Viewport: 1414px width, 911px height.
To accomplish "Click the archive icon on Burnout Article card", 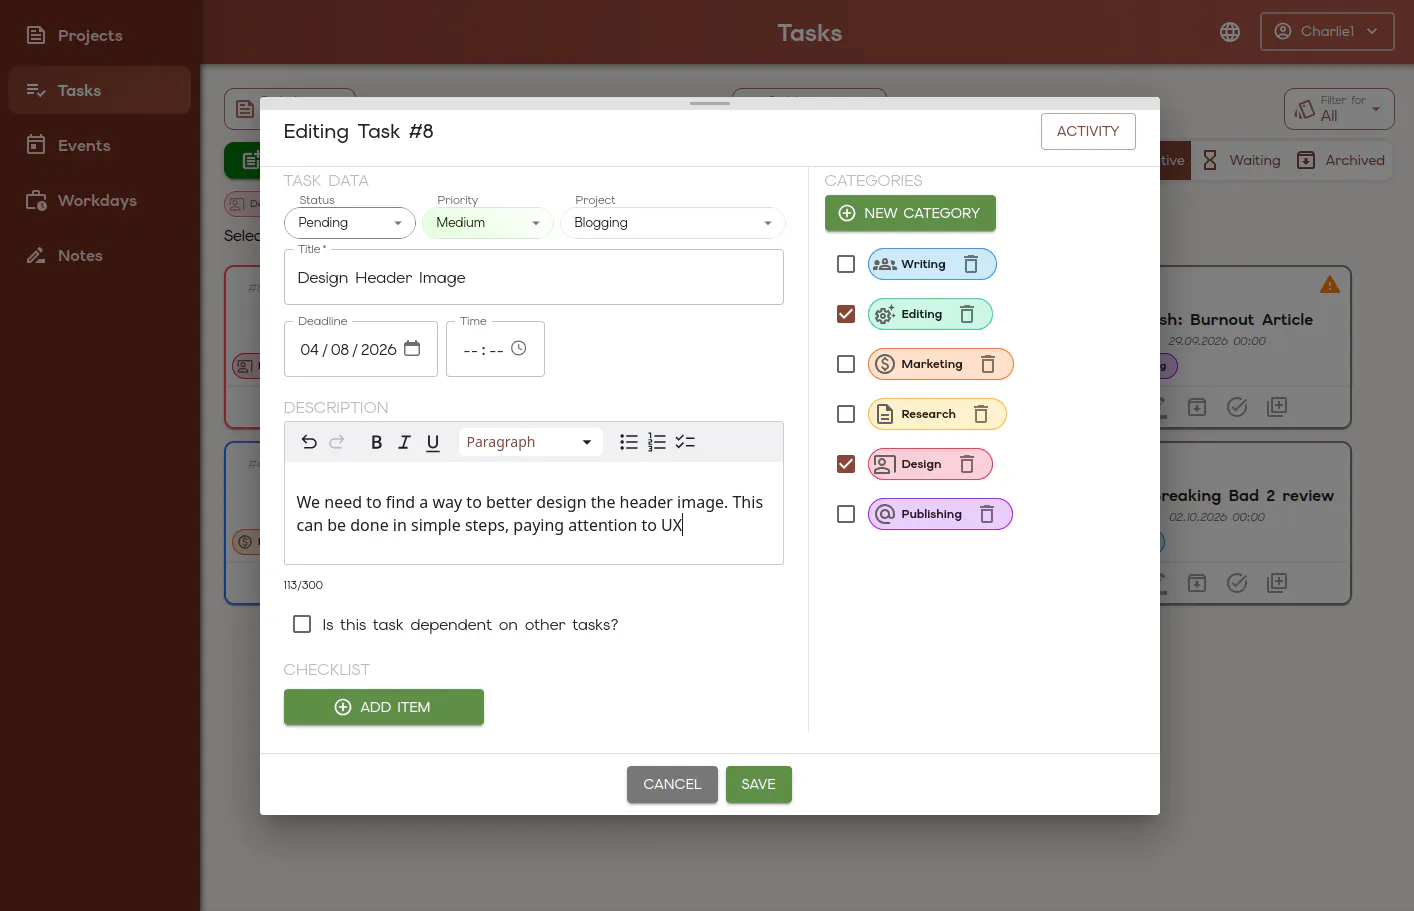I will coord(1197,407).
